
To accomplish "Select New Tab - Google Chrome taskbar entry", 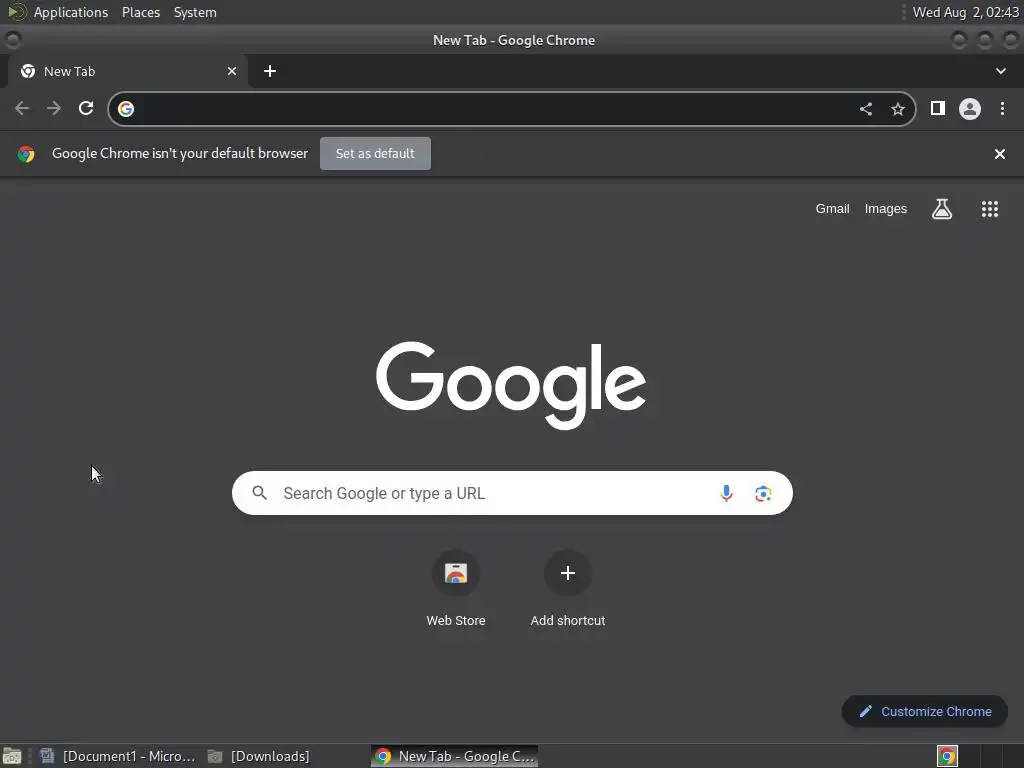I will pyautogui.click(x=455, y=756).
